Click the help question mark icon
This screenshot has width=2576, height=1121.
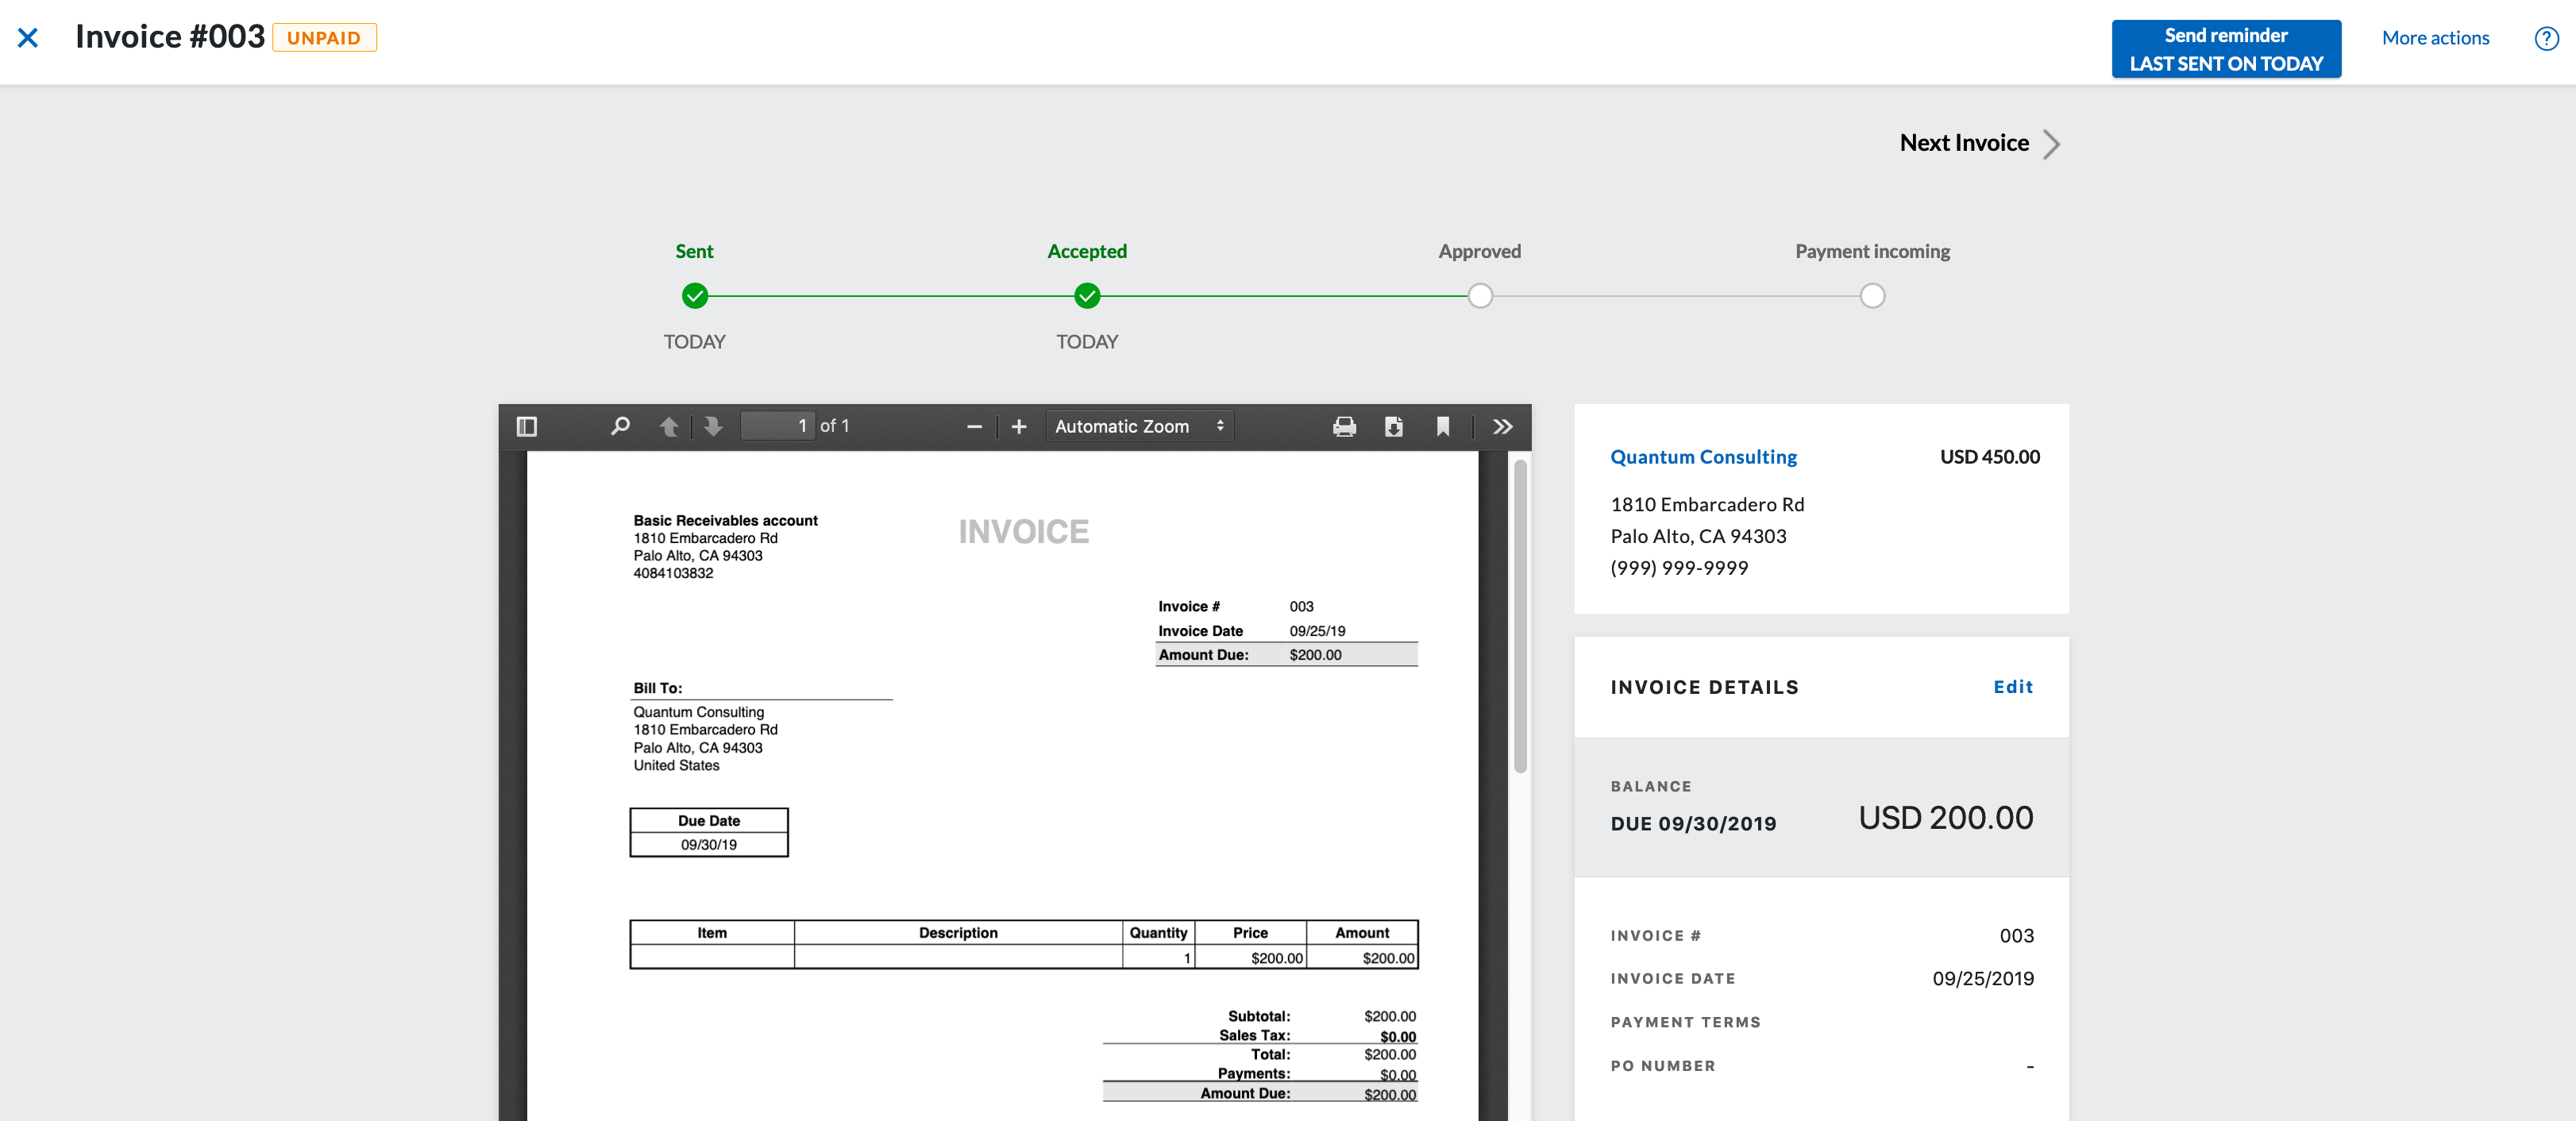pos(2546,38)
